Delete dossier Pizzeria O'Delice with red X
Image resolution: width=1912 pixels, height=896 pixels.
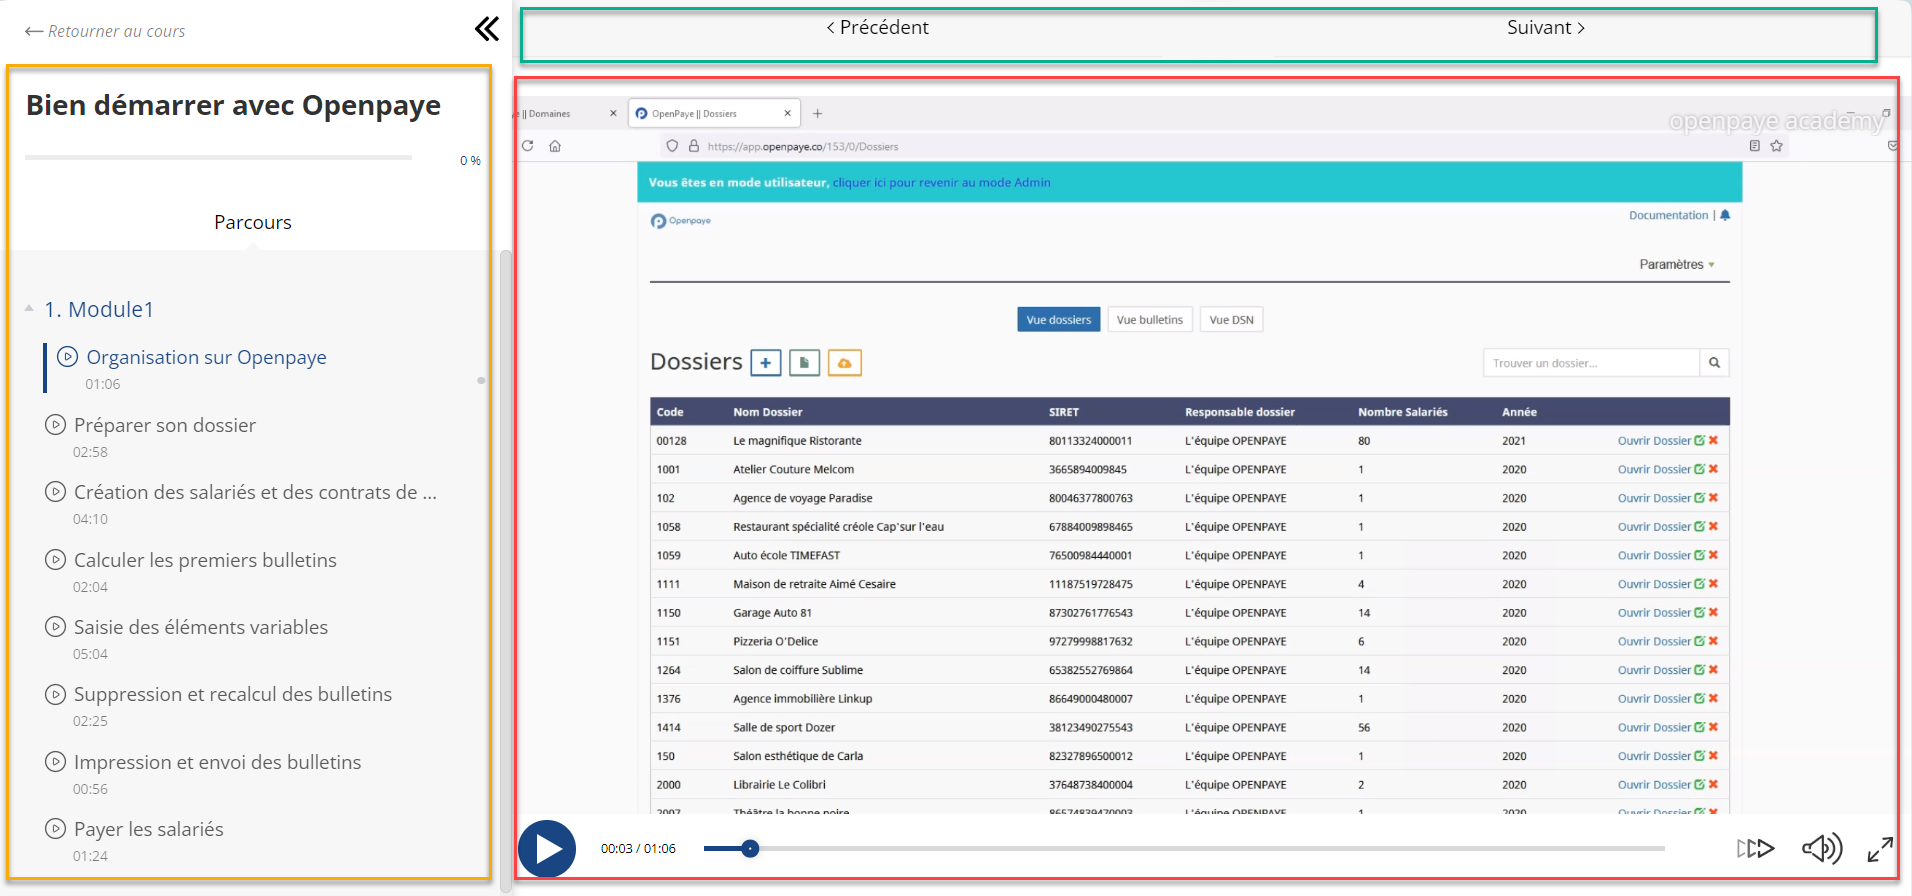click(1713, 641)
